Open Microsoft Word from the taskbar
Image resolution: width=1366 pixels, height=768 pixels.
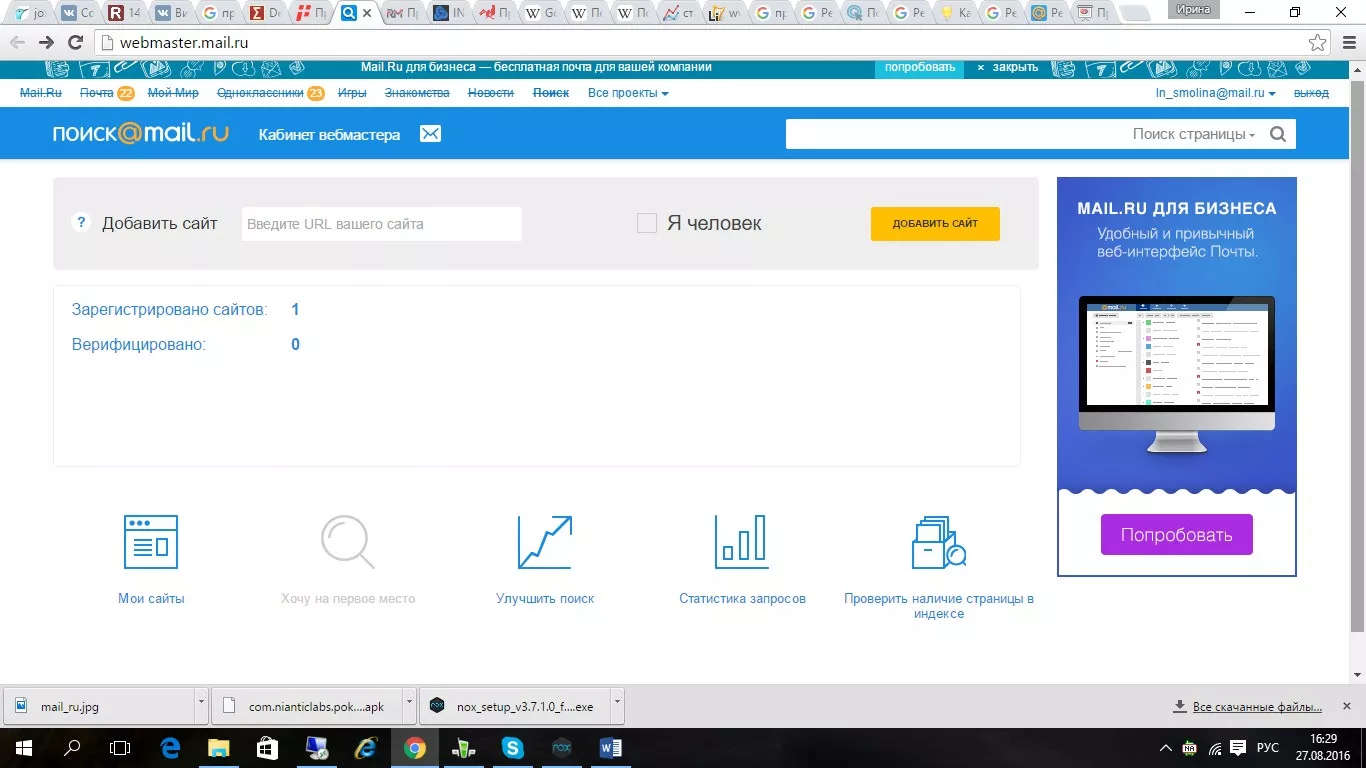tap(610, 748)
